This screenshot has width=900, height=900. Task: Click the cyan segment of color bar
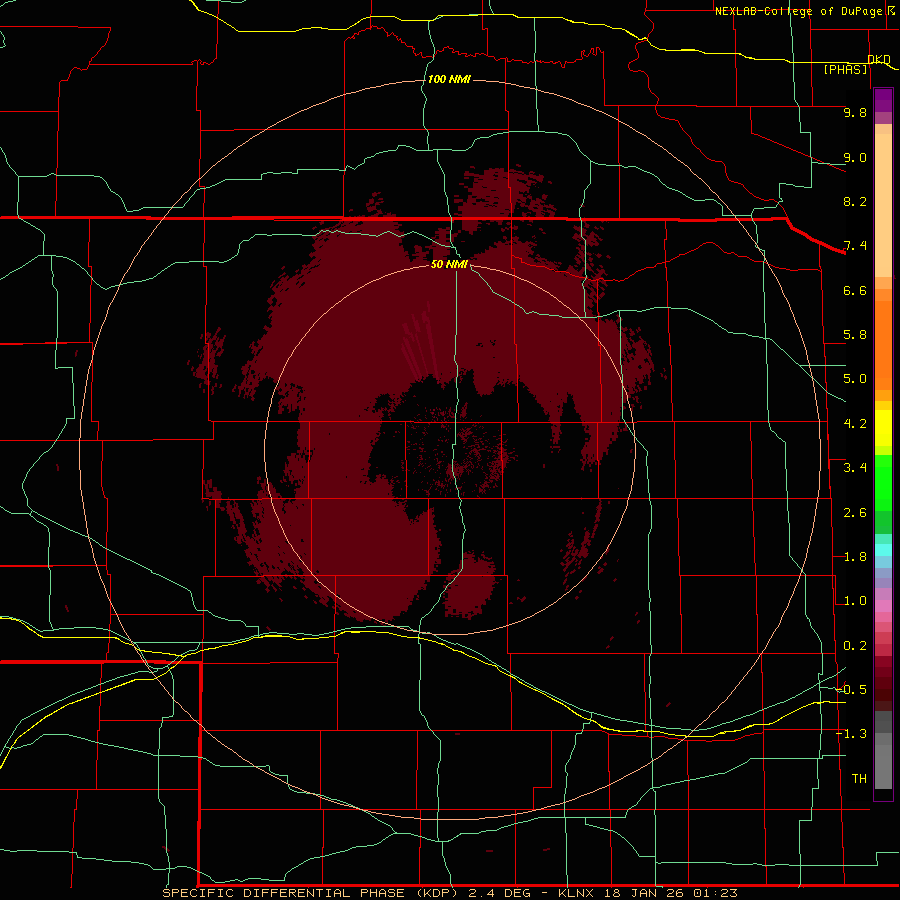tap(883, 550)
